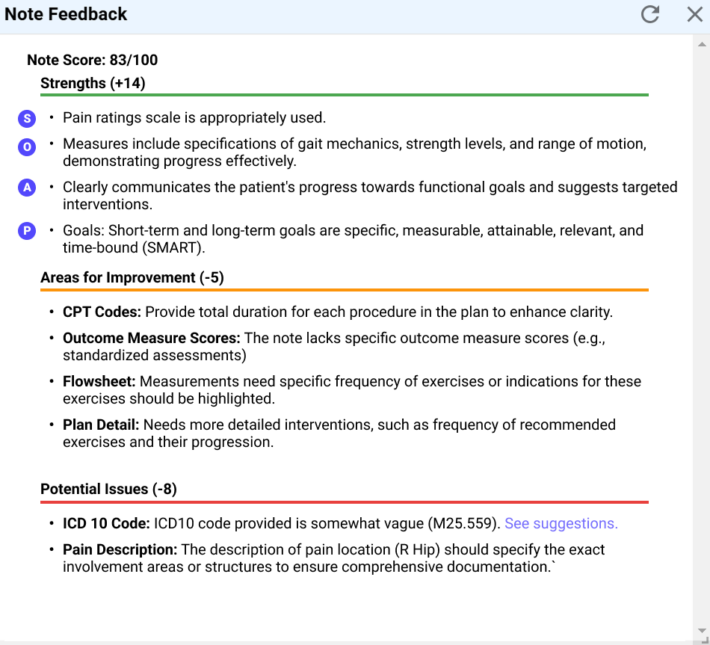Select the P (Plan) section badge
This screenshot has width=710, height=645.
click(27, 231)
